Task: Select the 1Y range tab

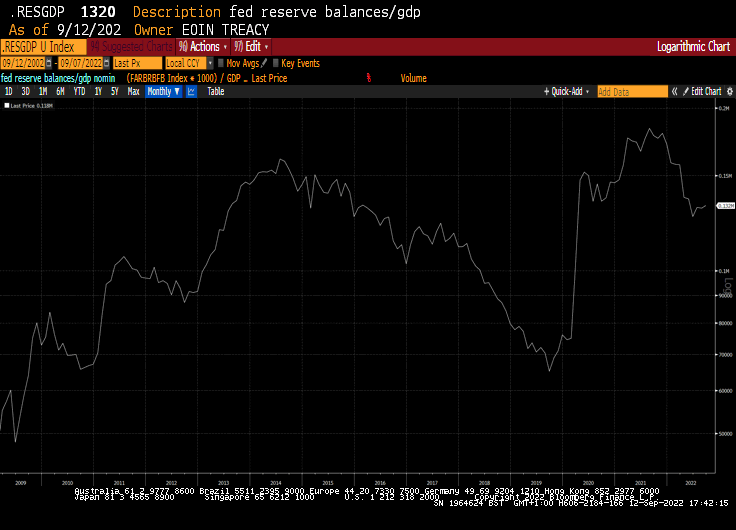Action: pos(98,92)
